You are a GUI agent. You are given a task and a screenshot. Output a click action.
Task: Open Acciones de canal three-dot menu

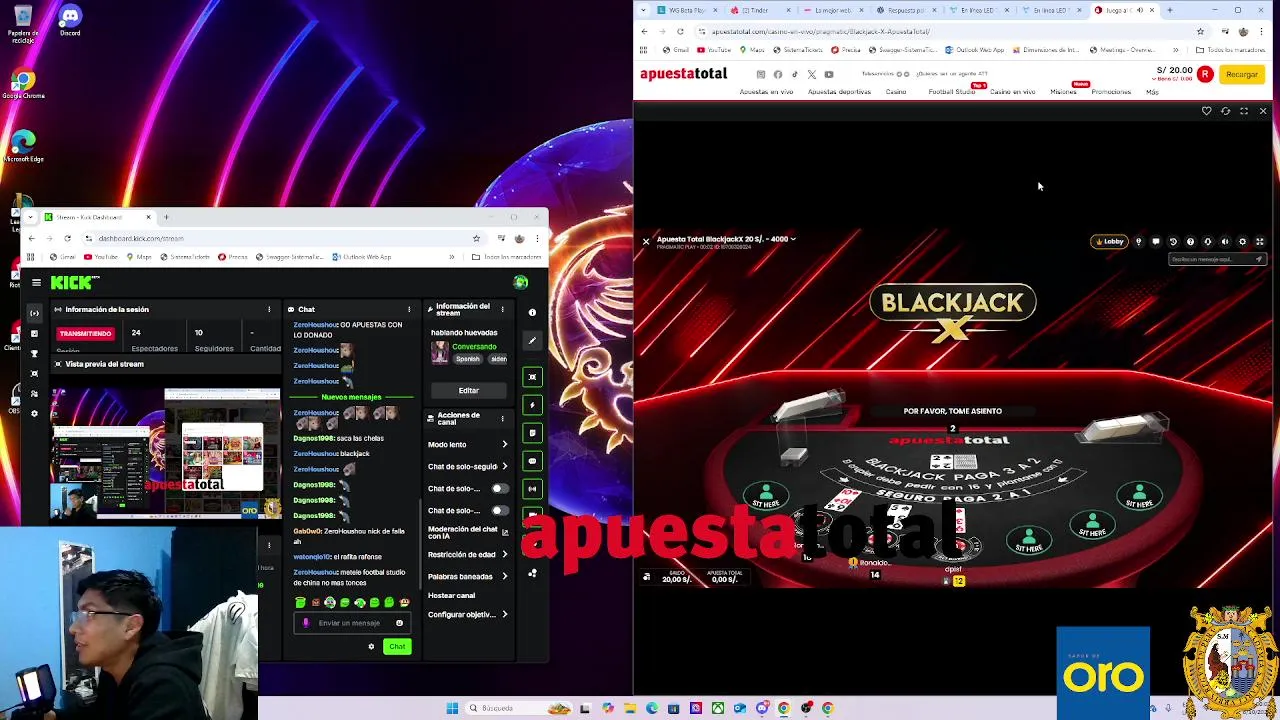point(503,418)
